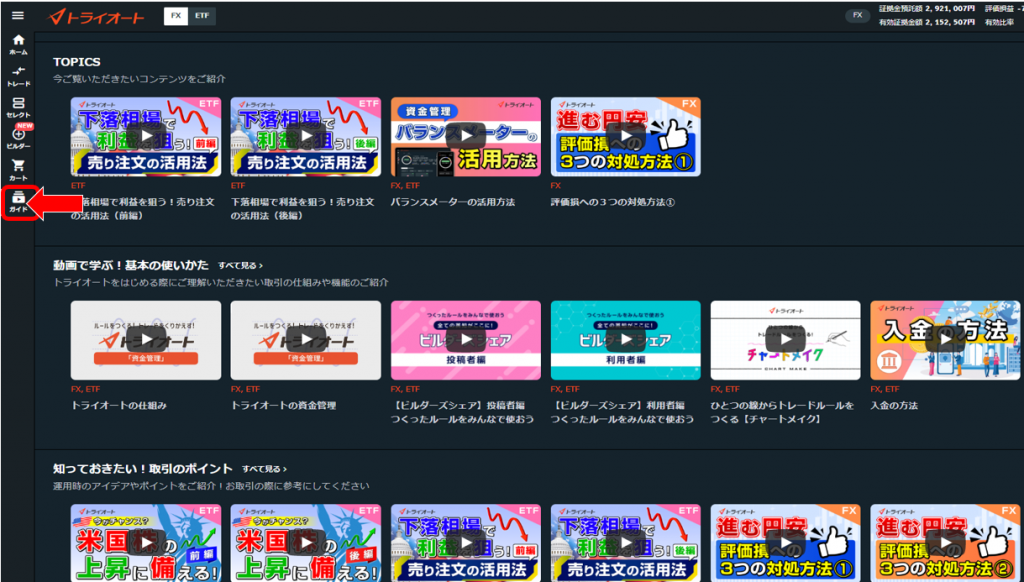Open the hamburger menu icon
The width and height of the screenshot is (1024, 582).
(18, 16)
